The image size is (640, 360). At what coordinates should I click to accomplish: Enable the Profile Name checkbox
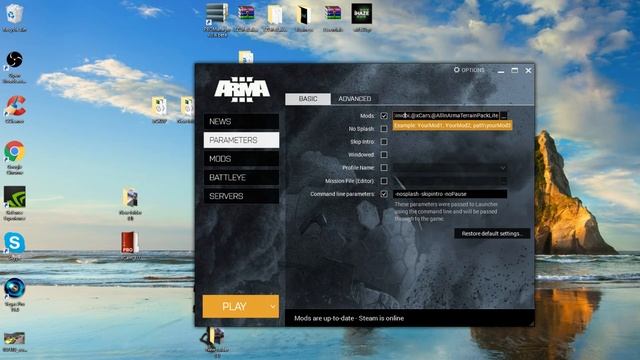click(384, 168)
